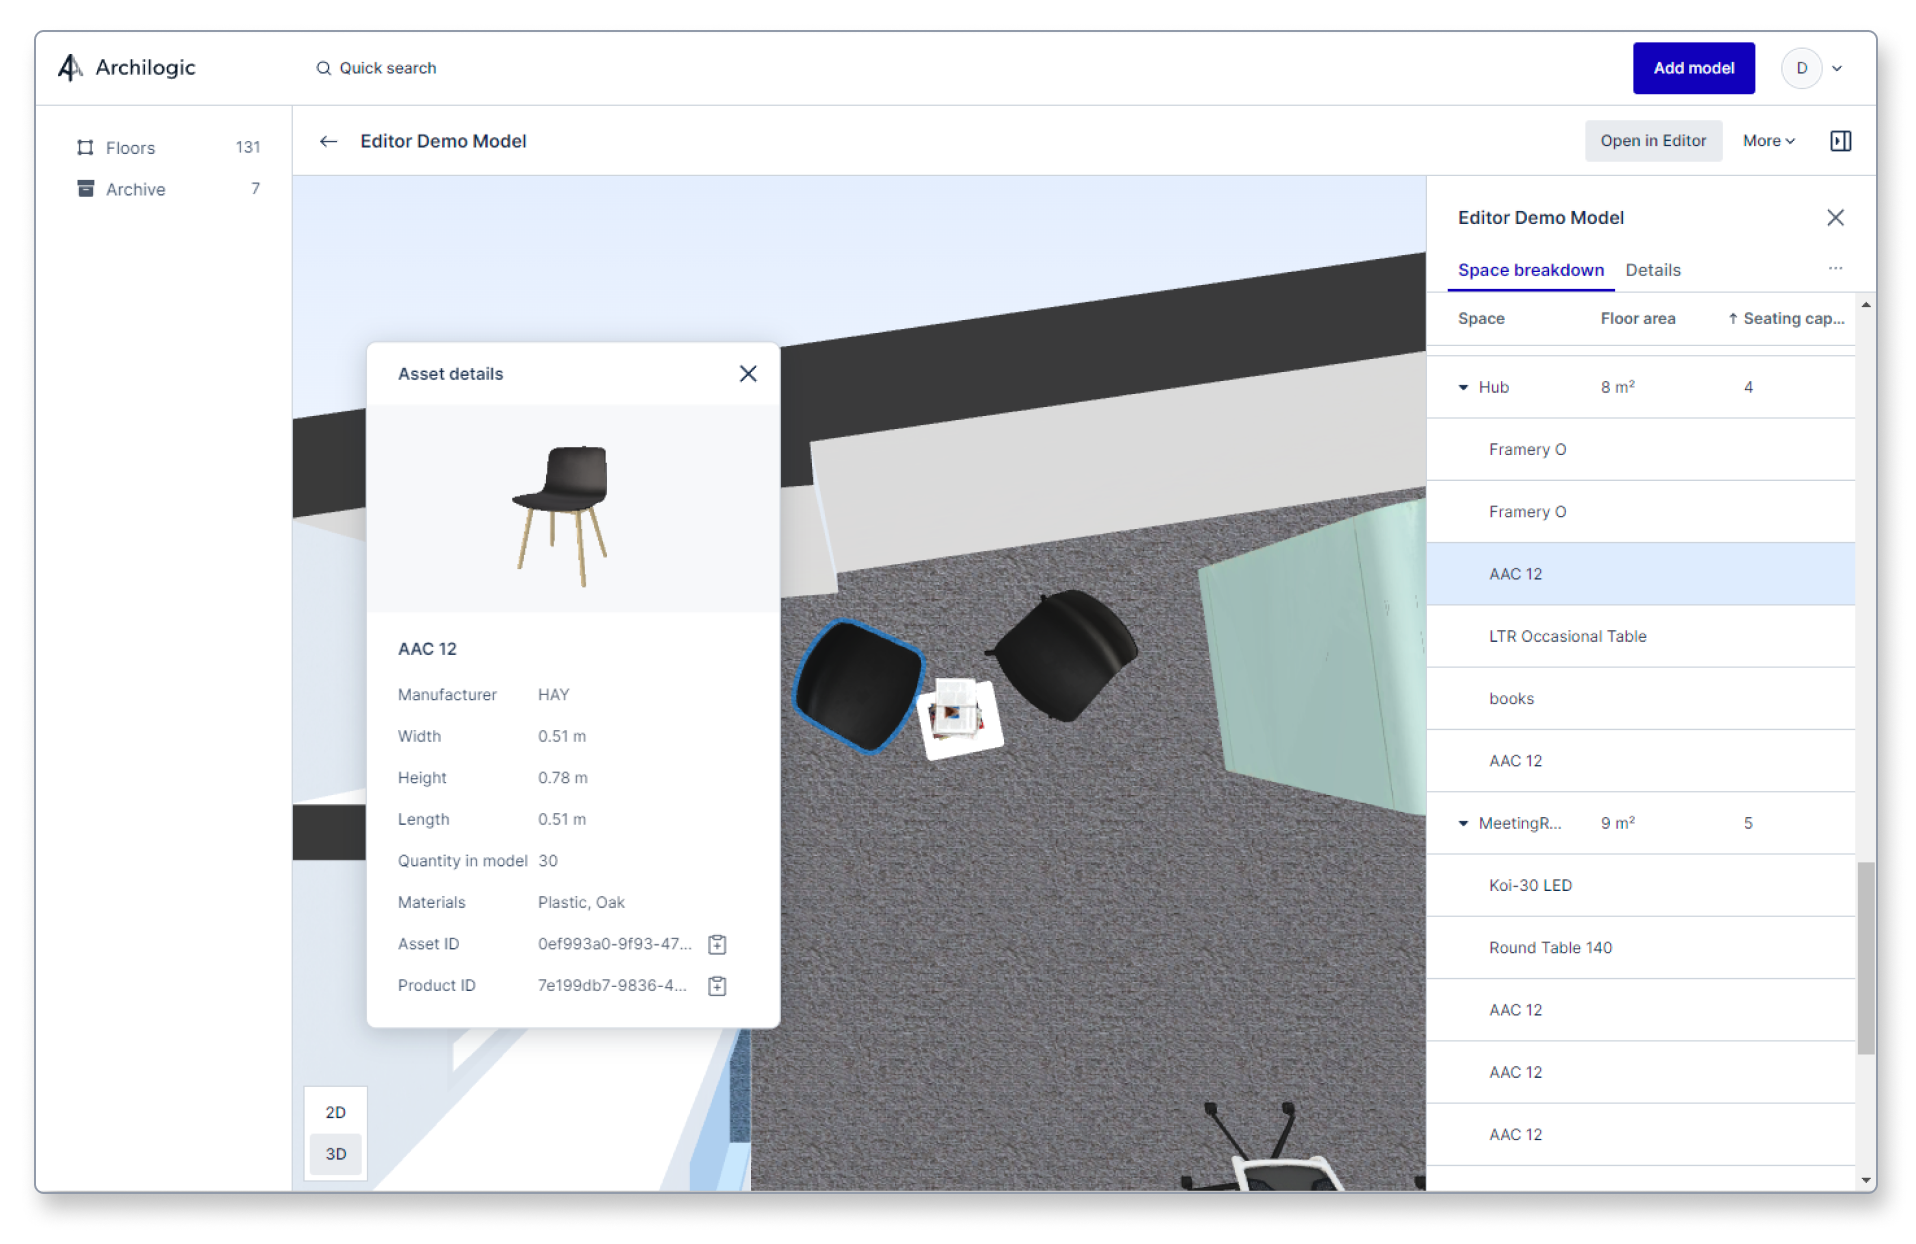
Task: Select the Details tab
Action: click(x=1652, y=270)
